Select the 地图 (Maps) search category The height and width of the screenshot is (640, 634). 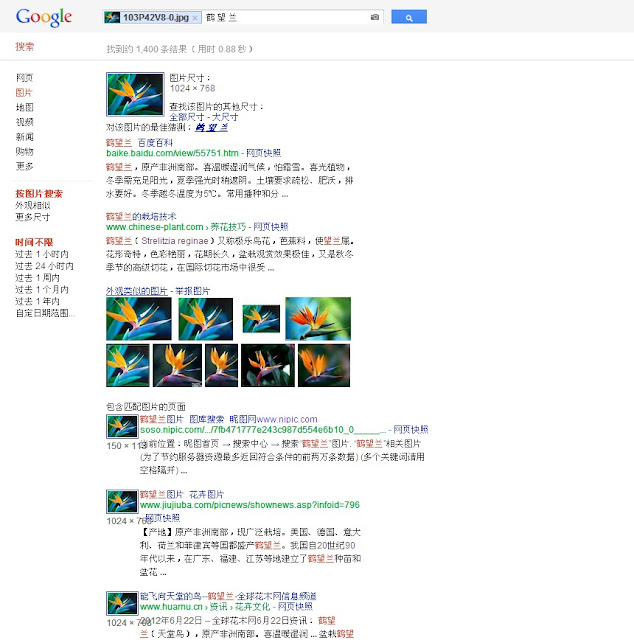24,107
